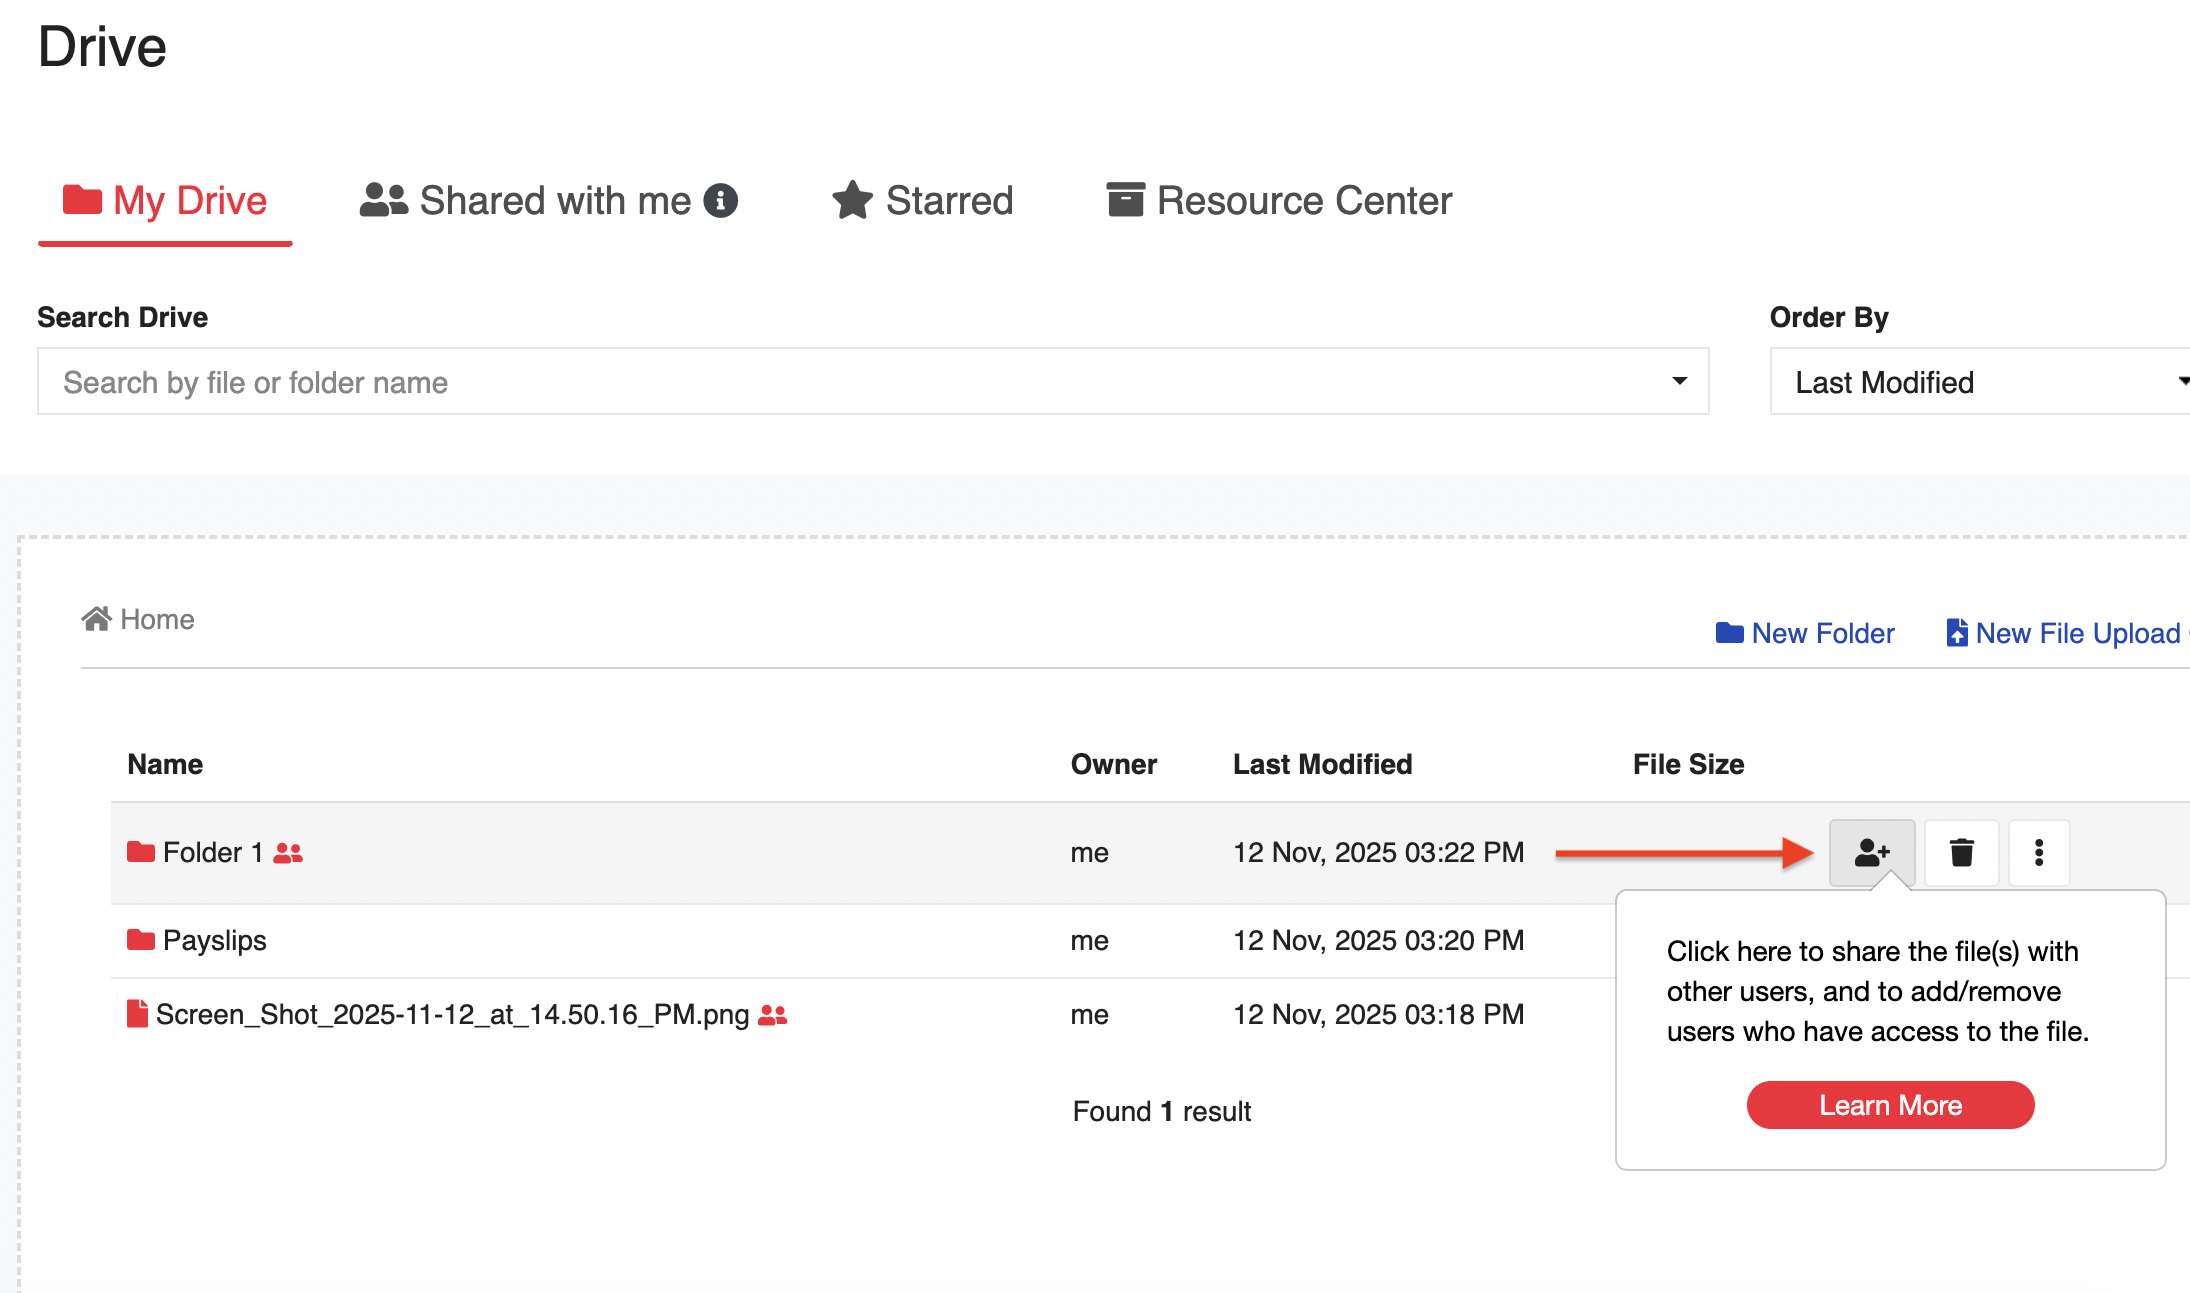
Task: Click the trash delete icon for Folder 1
Action: 1961,852
